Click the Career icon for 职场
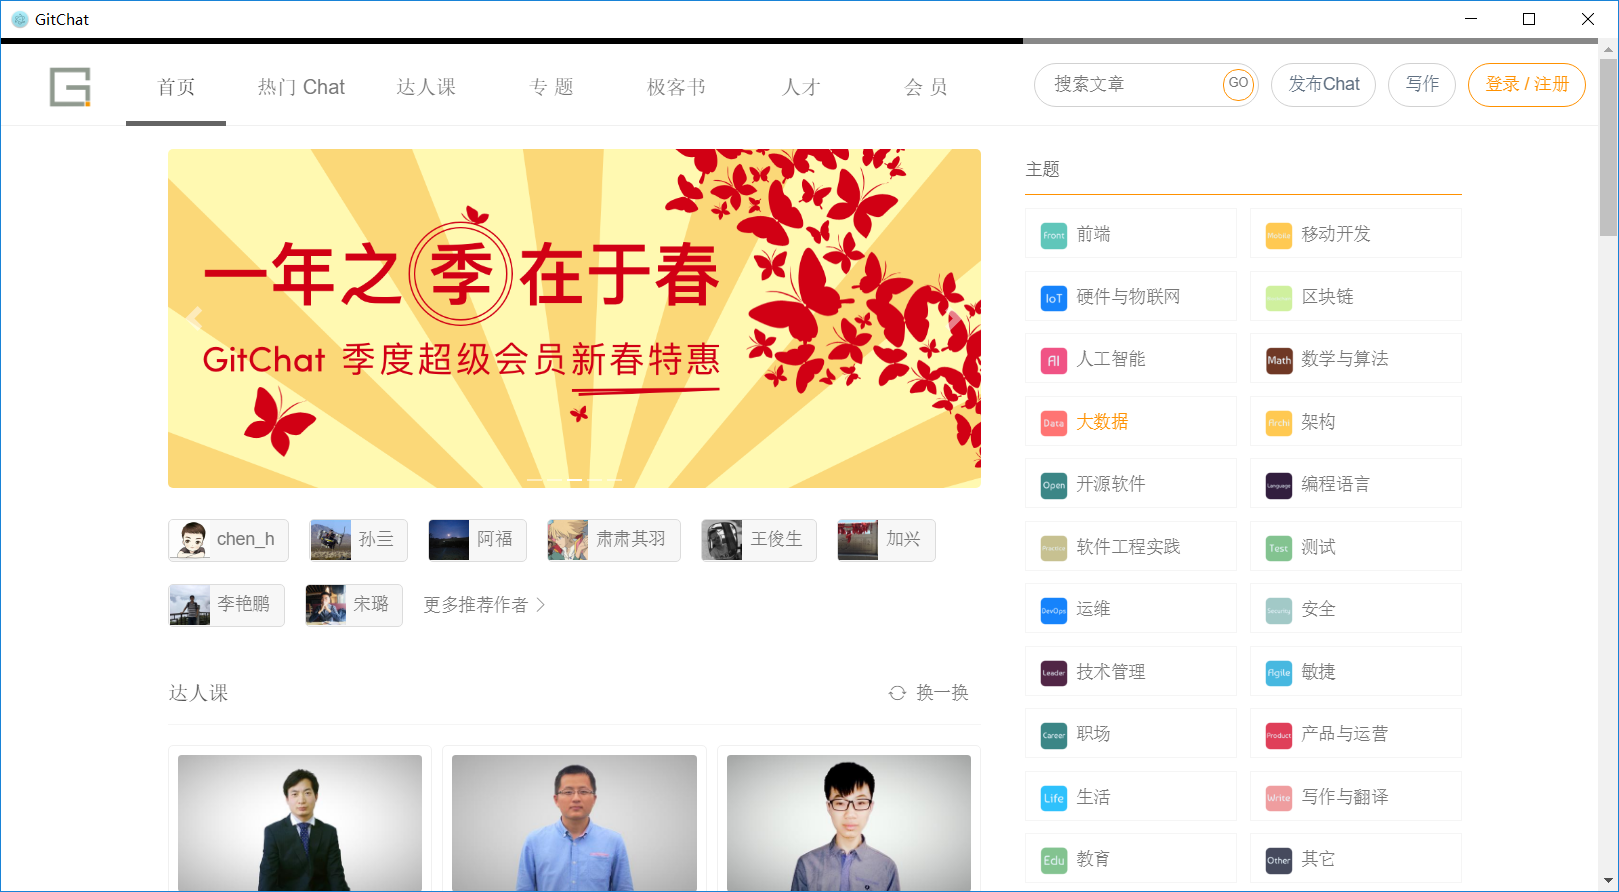The image size is (1619, 892). [1054, 736]
